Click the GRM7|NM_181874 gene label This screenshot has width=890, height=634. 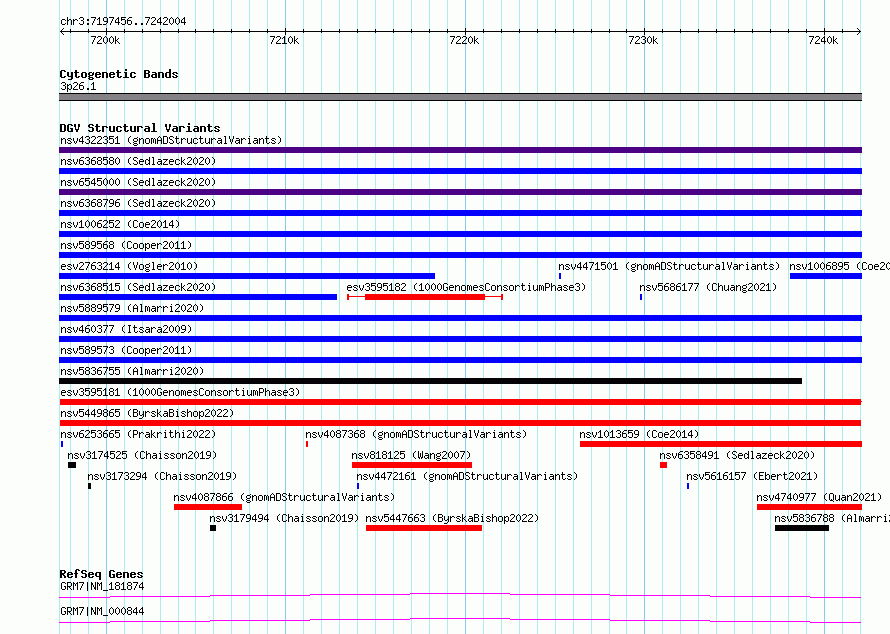point(102,586)
